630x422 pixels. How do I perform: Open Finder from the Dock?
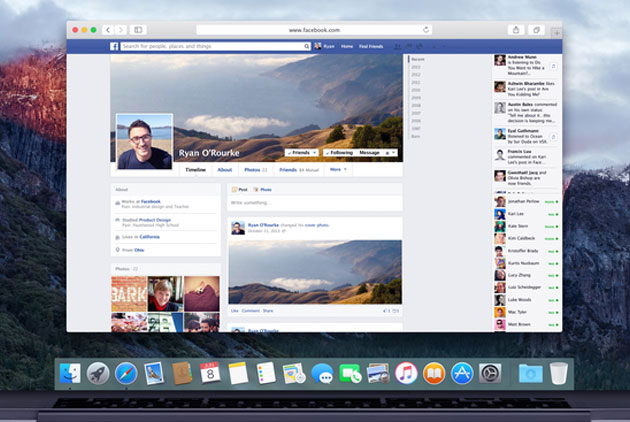pyautogui.click(x=70, y=373)
